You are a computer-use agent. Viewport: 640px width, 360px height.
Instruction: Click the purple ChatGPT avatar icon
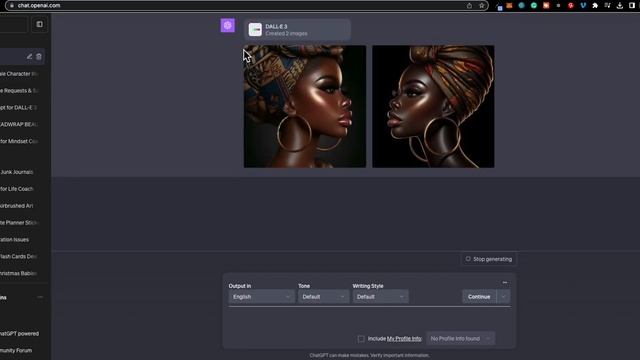(228, 25)
